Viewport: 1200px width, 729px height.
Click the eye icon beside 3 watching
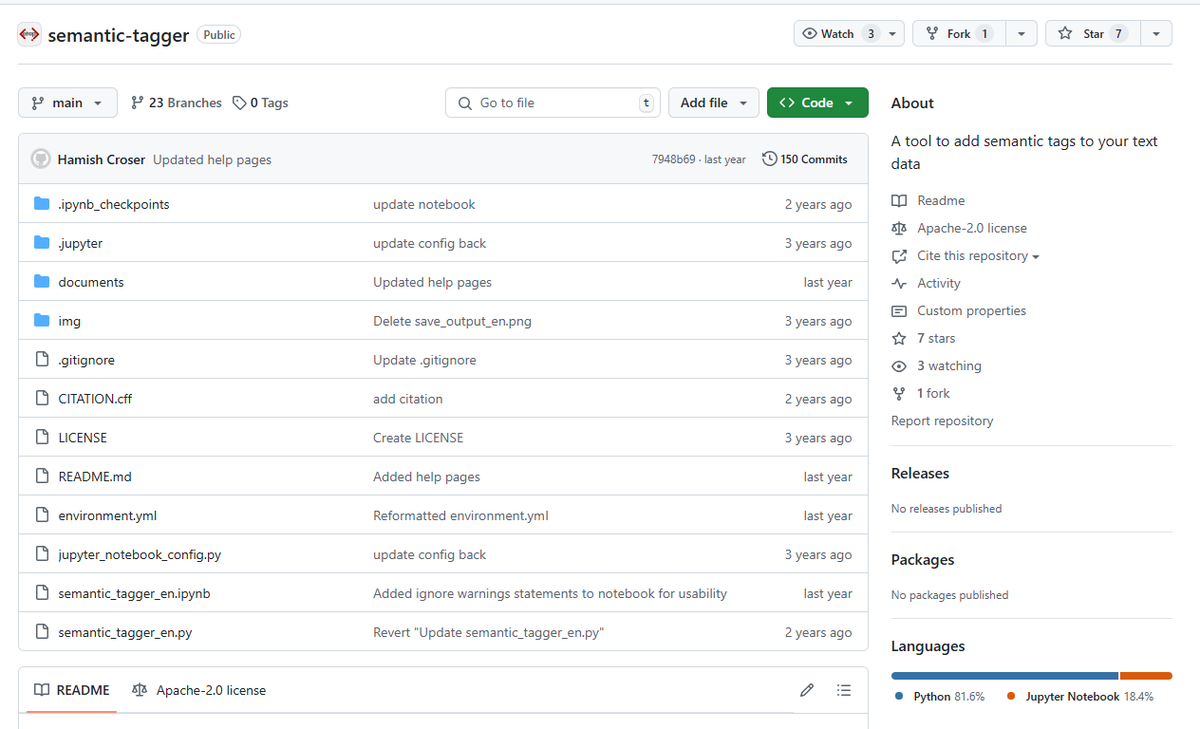tap(899, 366)
